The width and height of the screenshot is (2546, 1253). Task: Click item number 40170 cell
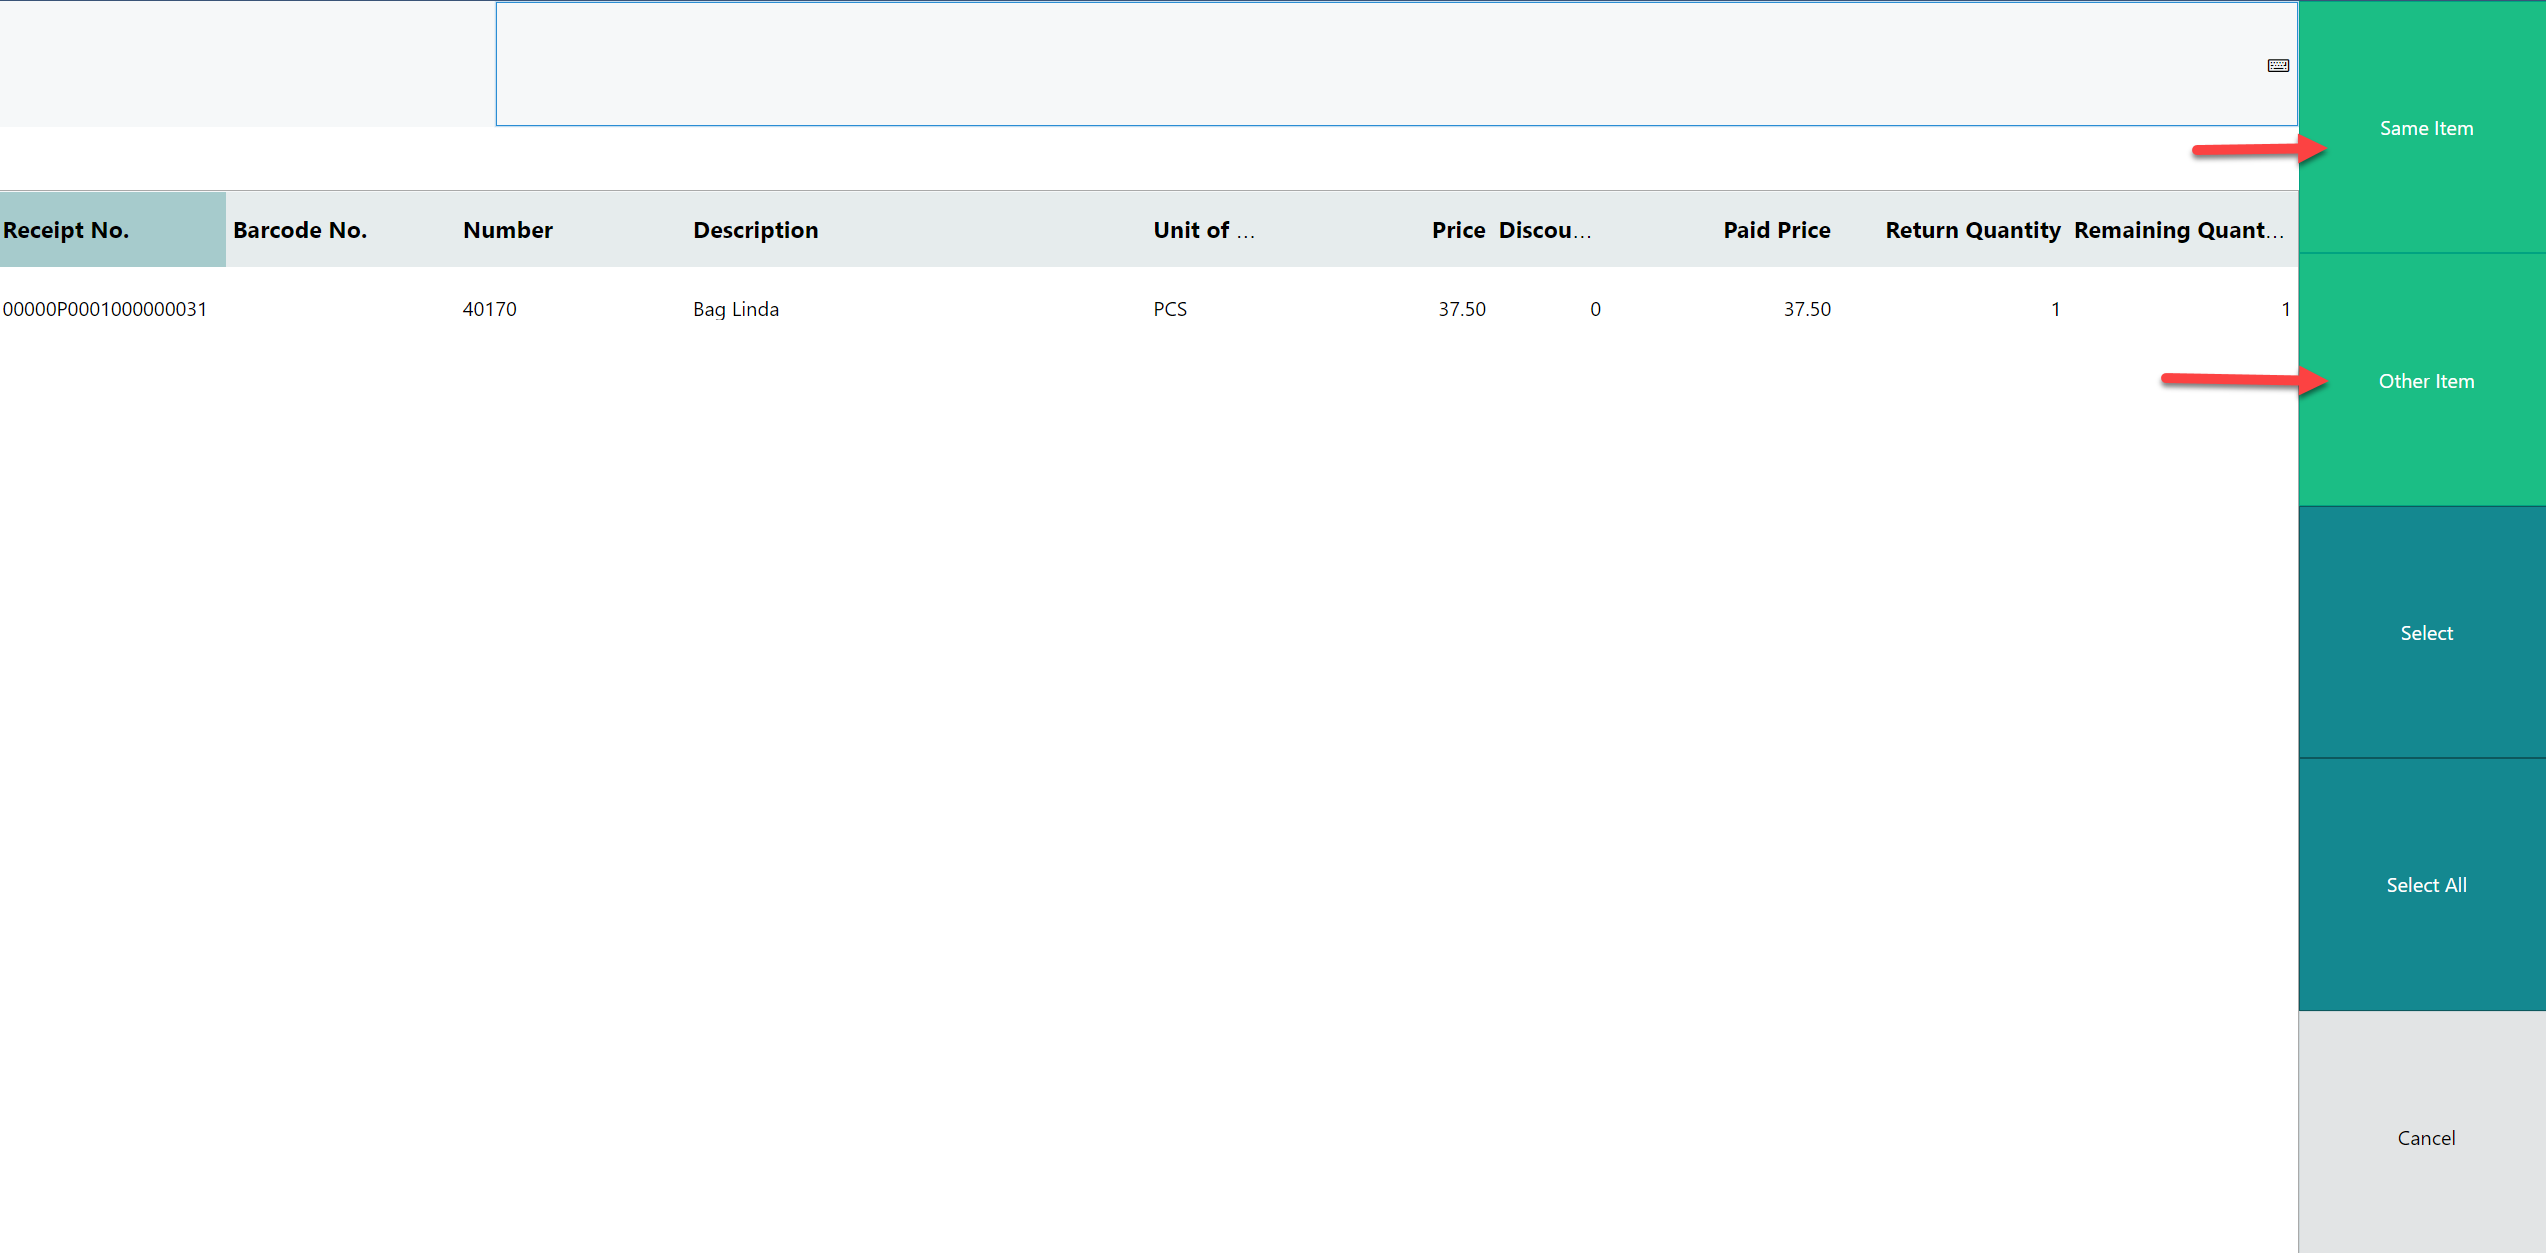pos(489,309)
